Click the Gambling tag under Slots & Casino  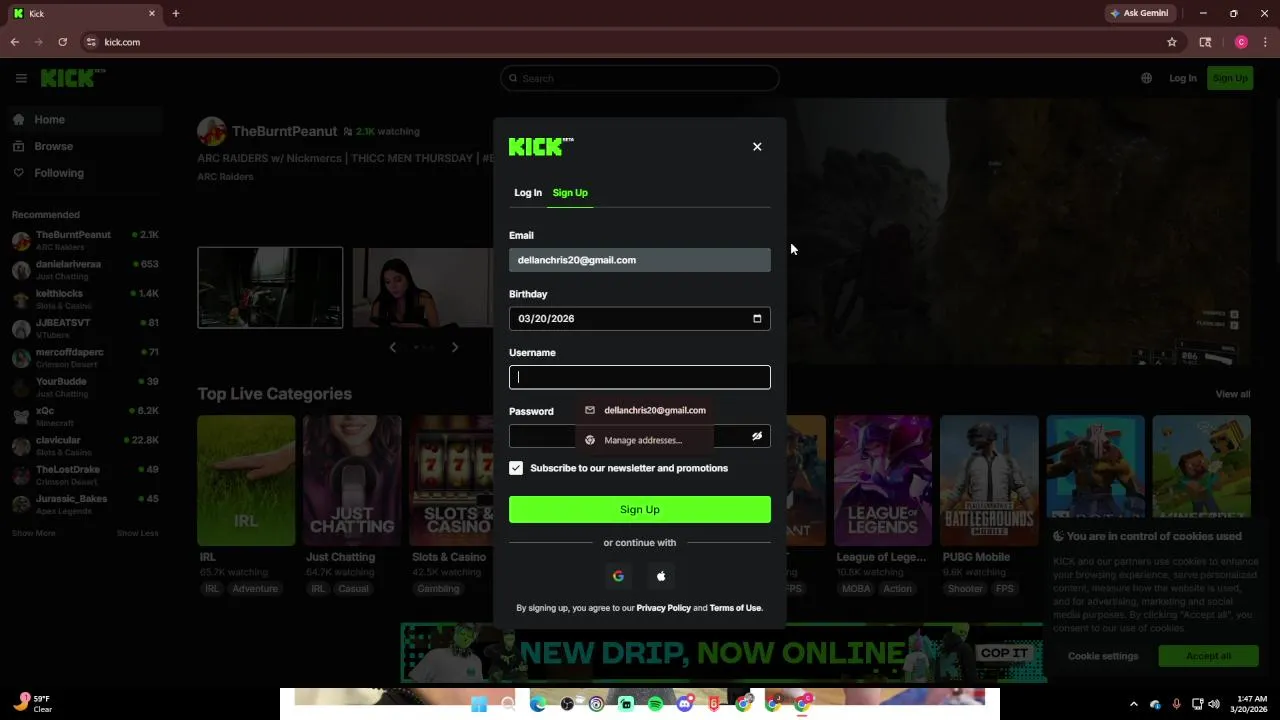(x=438, y=589)
